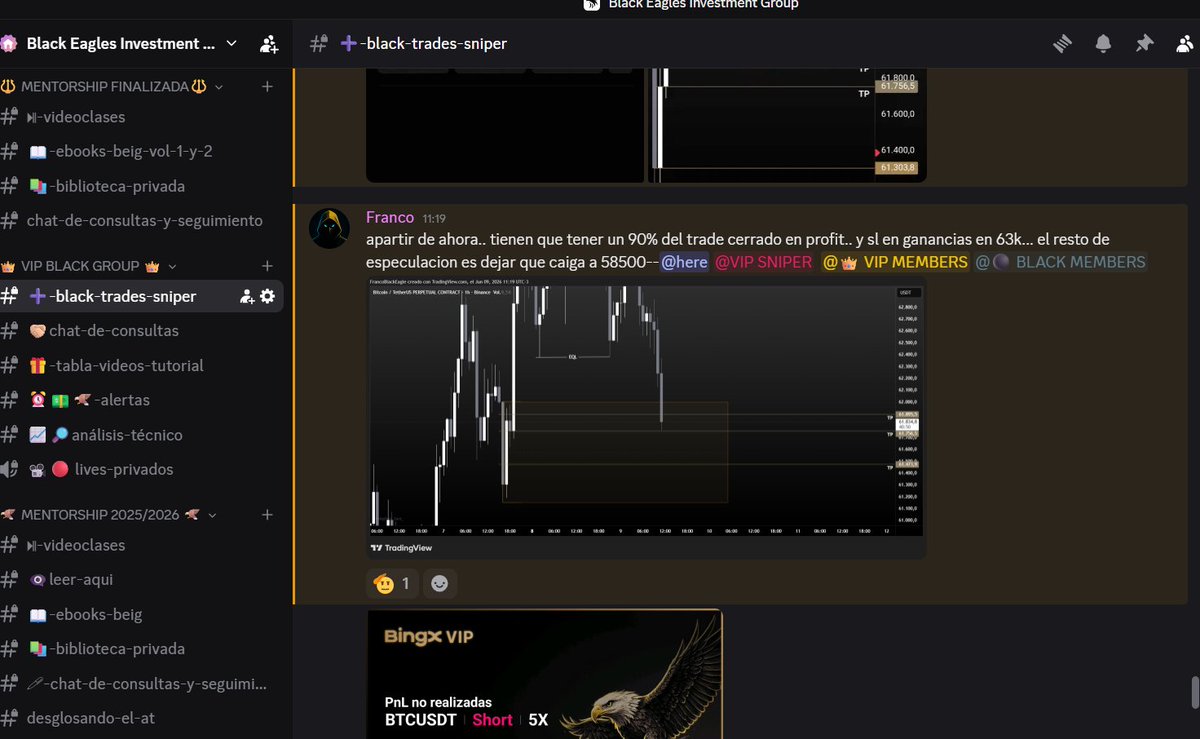1200x739 pixels.
Task: Click Franco's profile avatar
Action: [x=329, y=229]
